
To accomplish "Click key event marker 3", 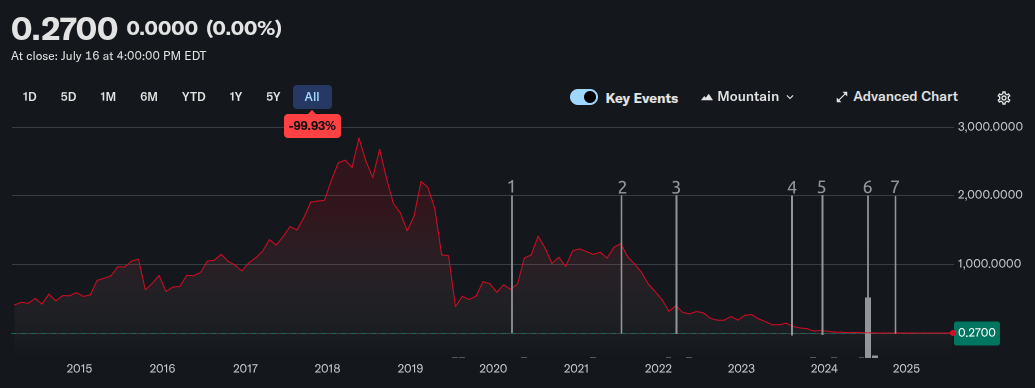I will 676,187.
